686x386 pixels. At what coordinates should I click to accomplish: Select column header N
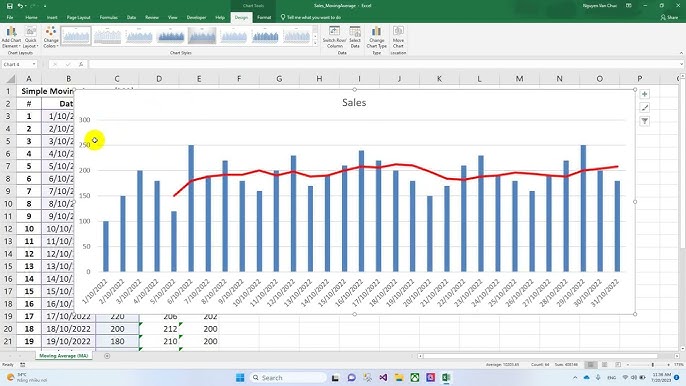560,79
